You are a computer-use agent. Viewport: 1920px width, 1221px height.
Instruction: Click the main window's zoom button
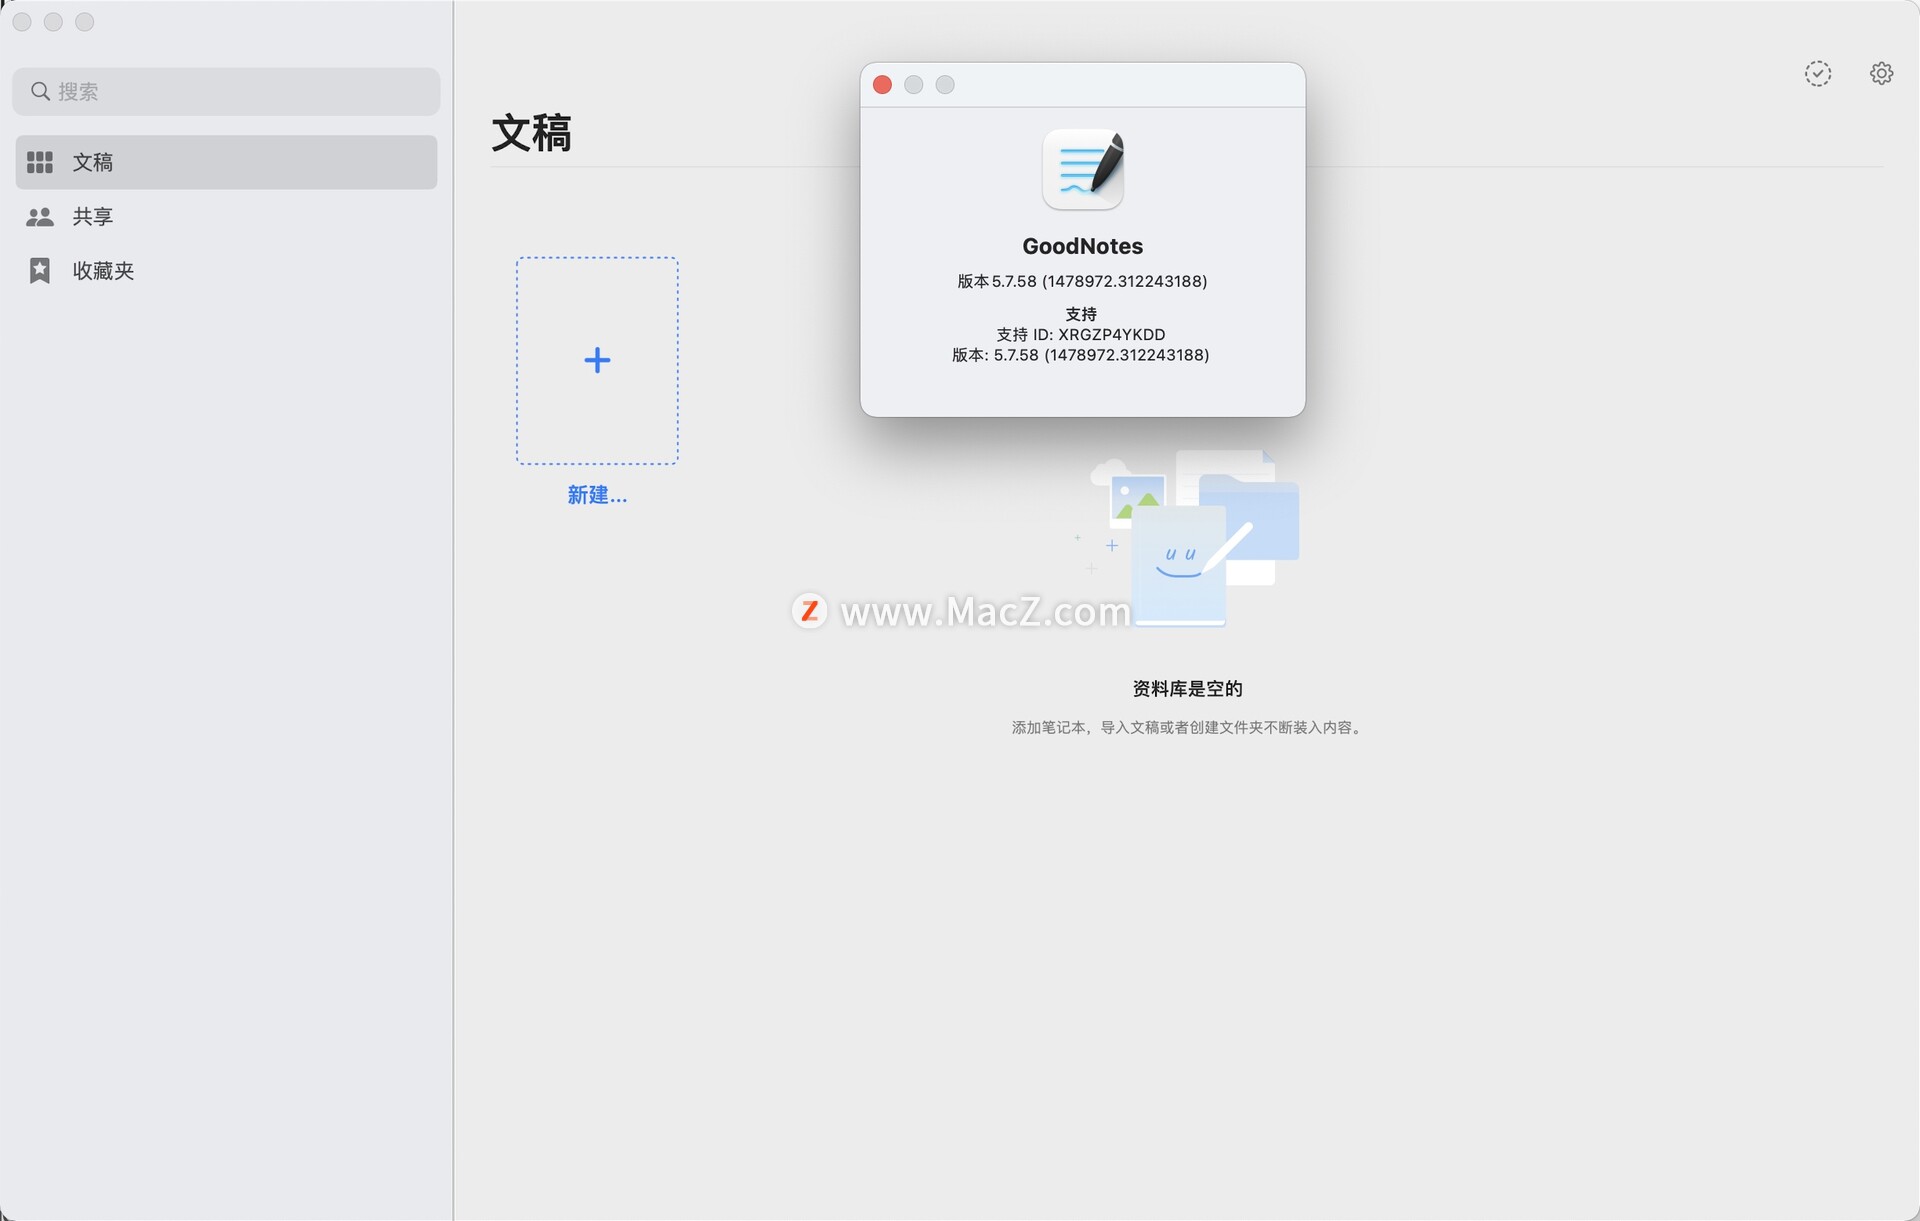click(x=85, y=22)
